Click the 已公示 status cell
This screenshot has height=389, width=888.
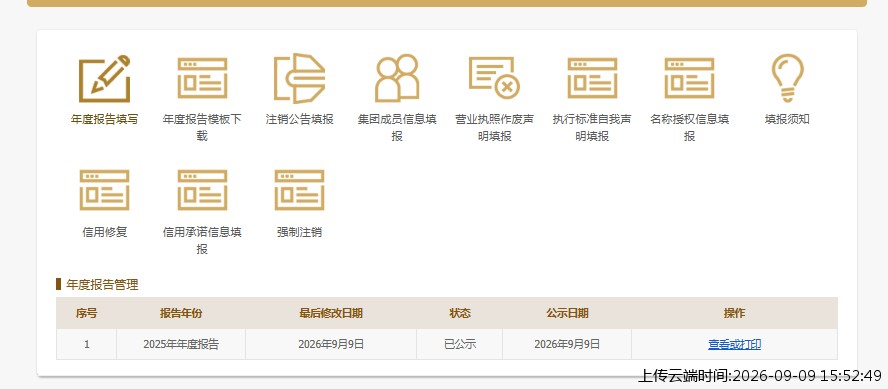click(460, 344)
